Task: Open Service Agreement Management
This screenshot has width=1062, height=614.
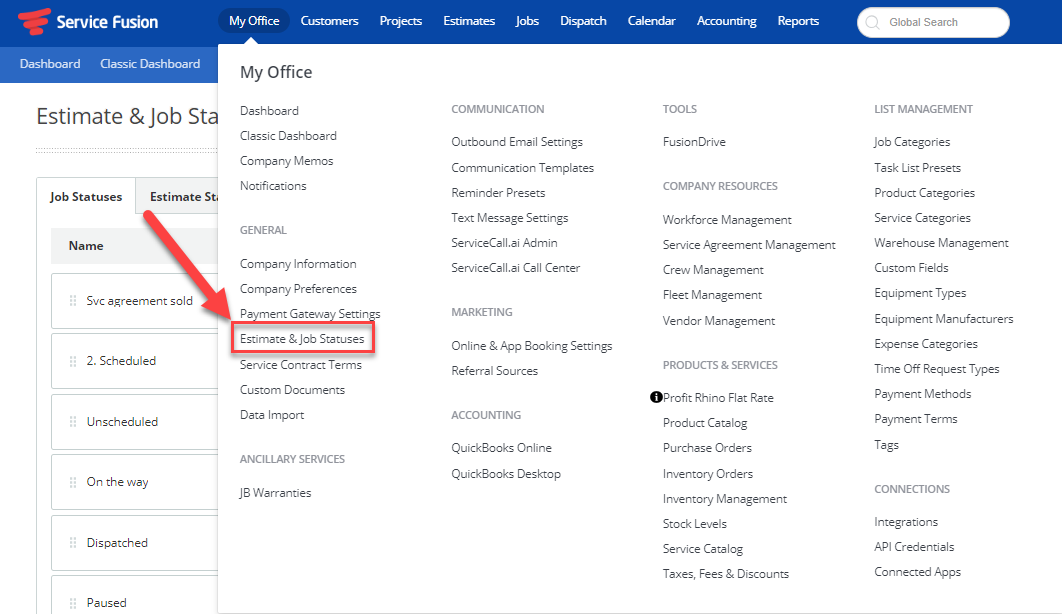Action: tap(749, 245)
